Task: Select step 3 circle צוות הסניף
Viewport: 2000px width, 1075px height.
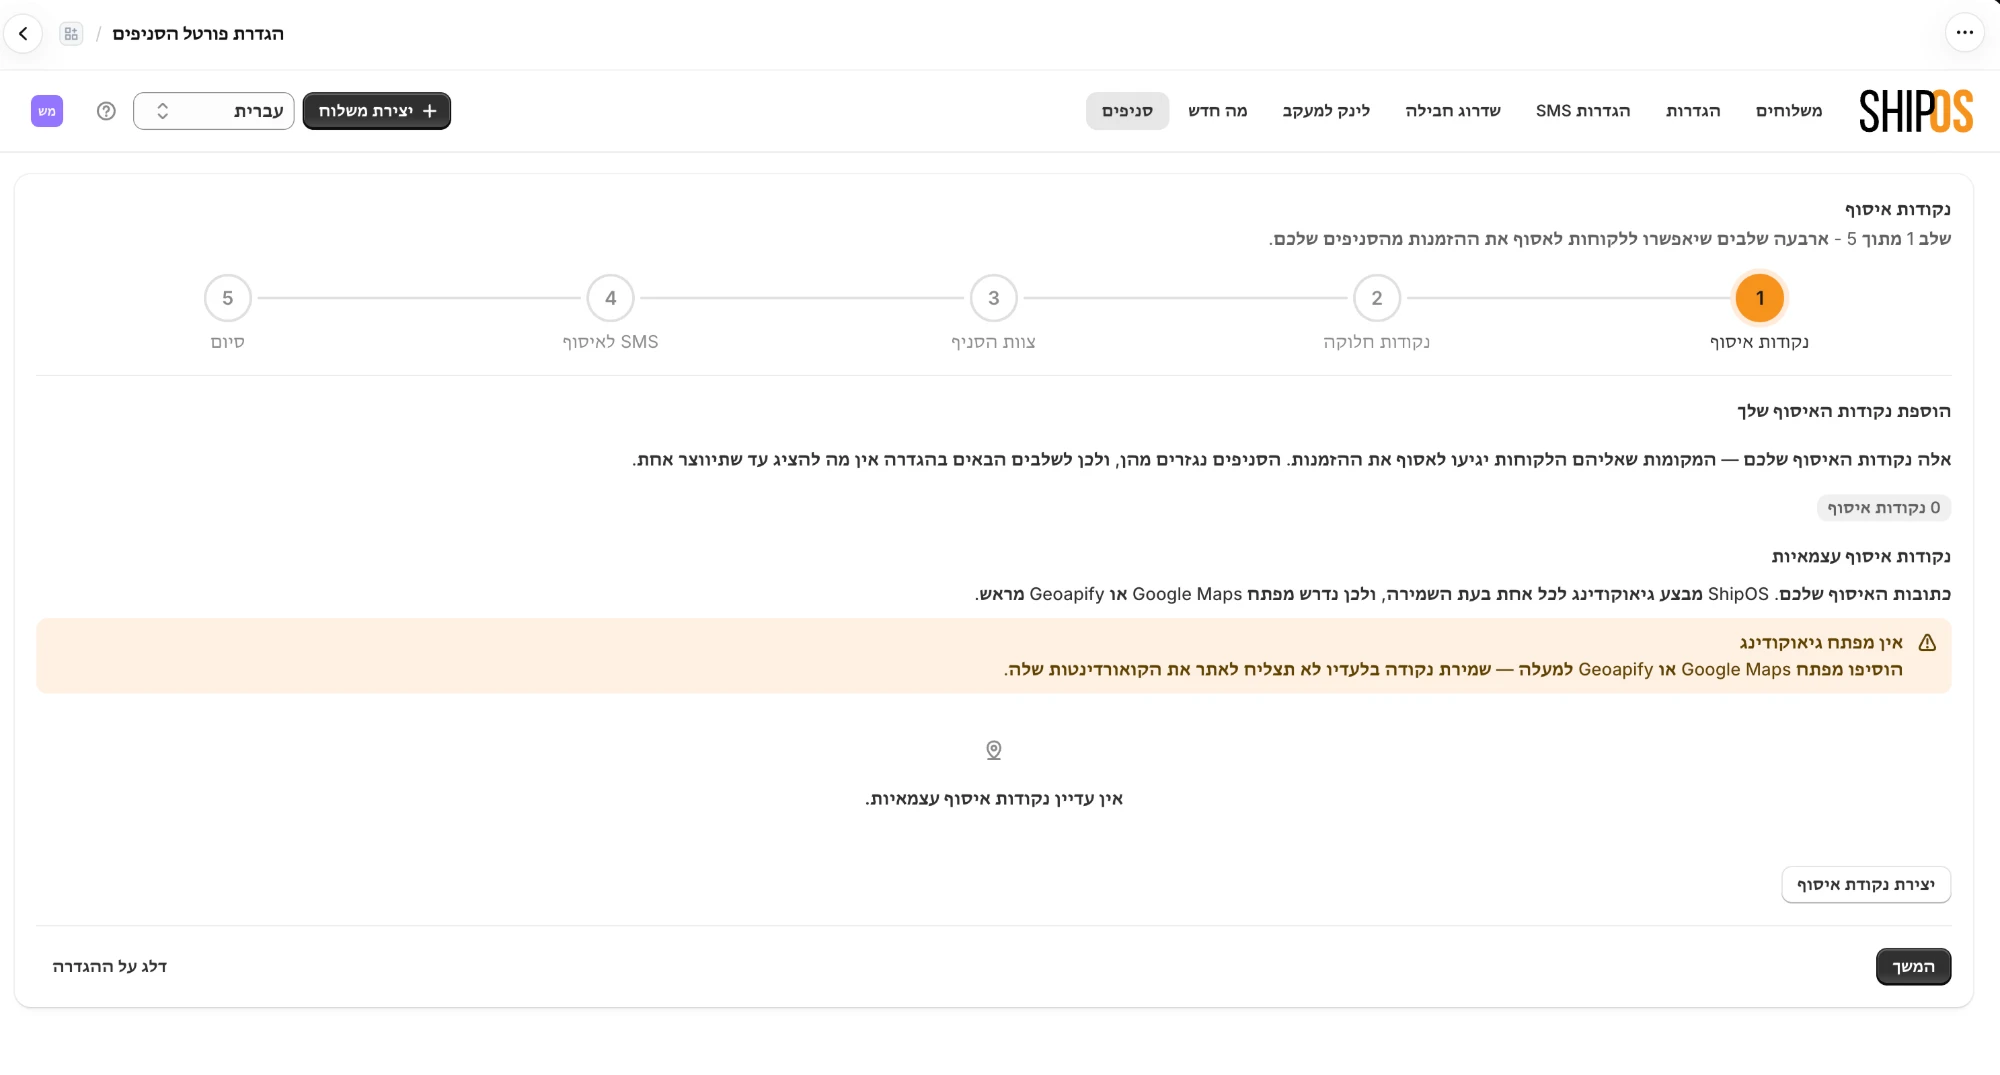Action: (994, 298)
